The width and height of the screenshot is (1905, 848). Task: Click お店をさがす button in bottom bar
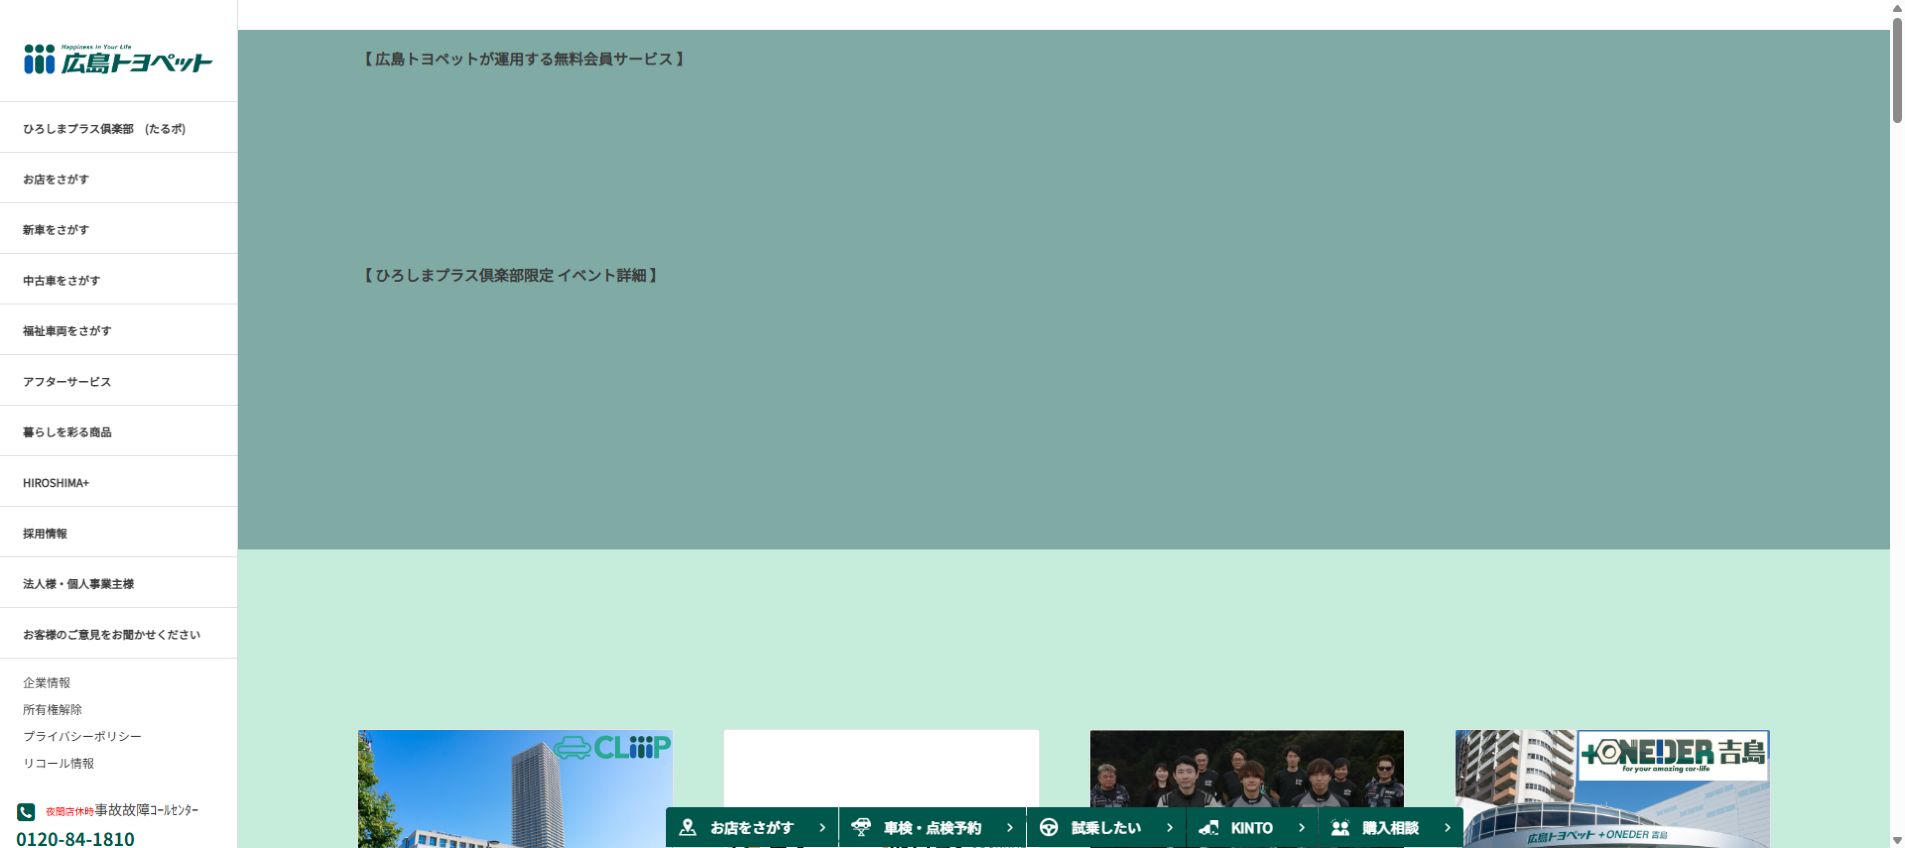752,827
